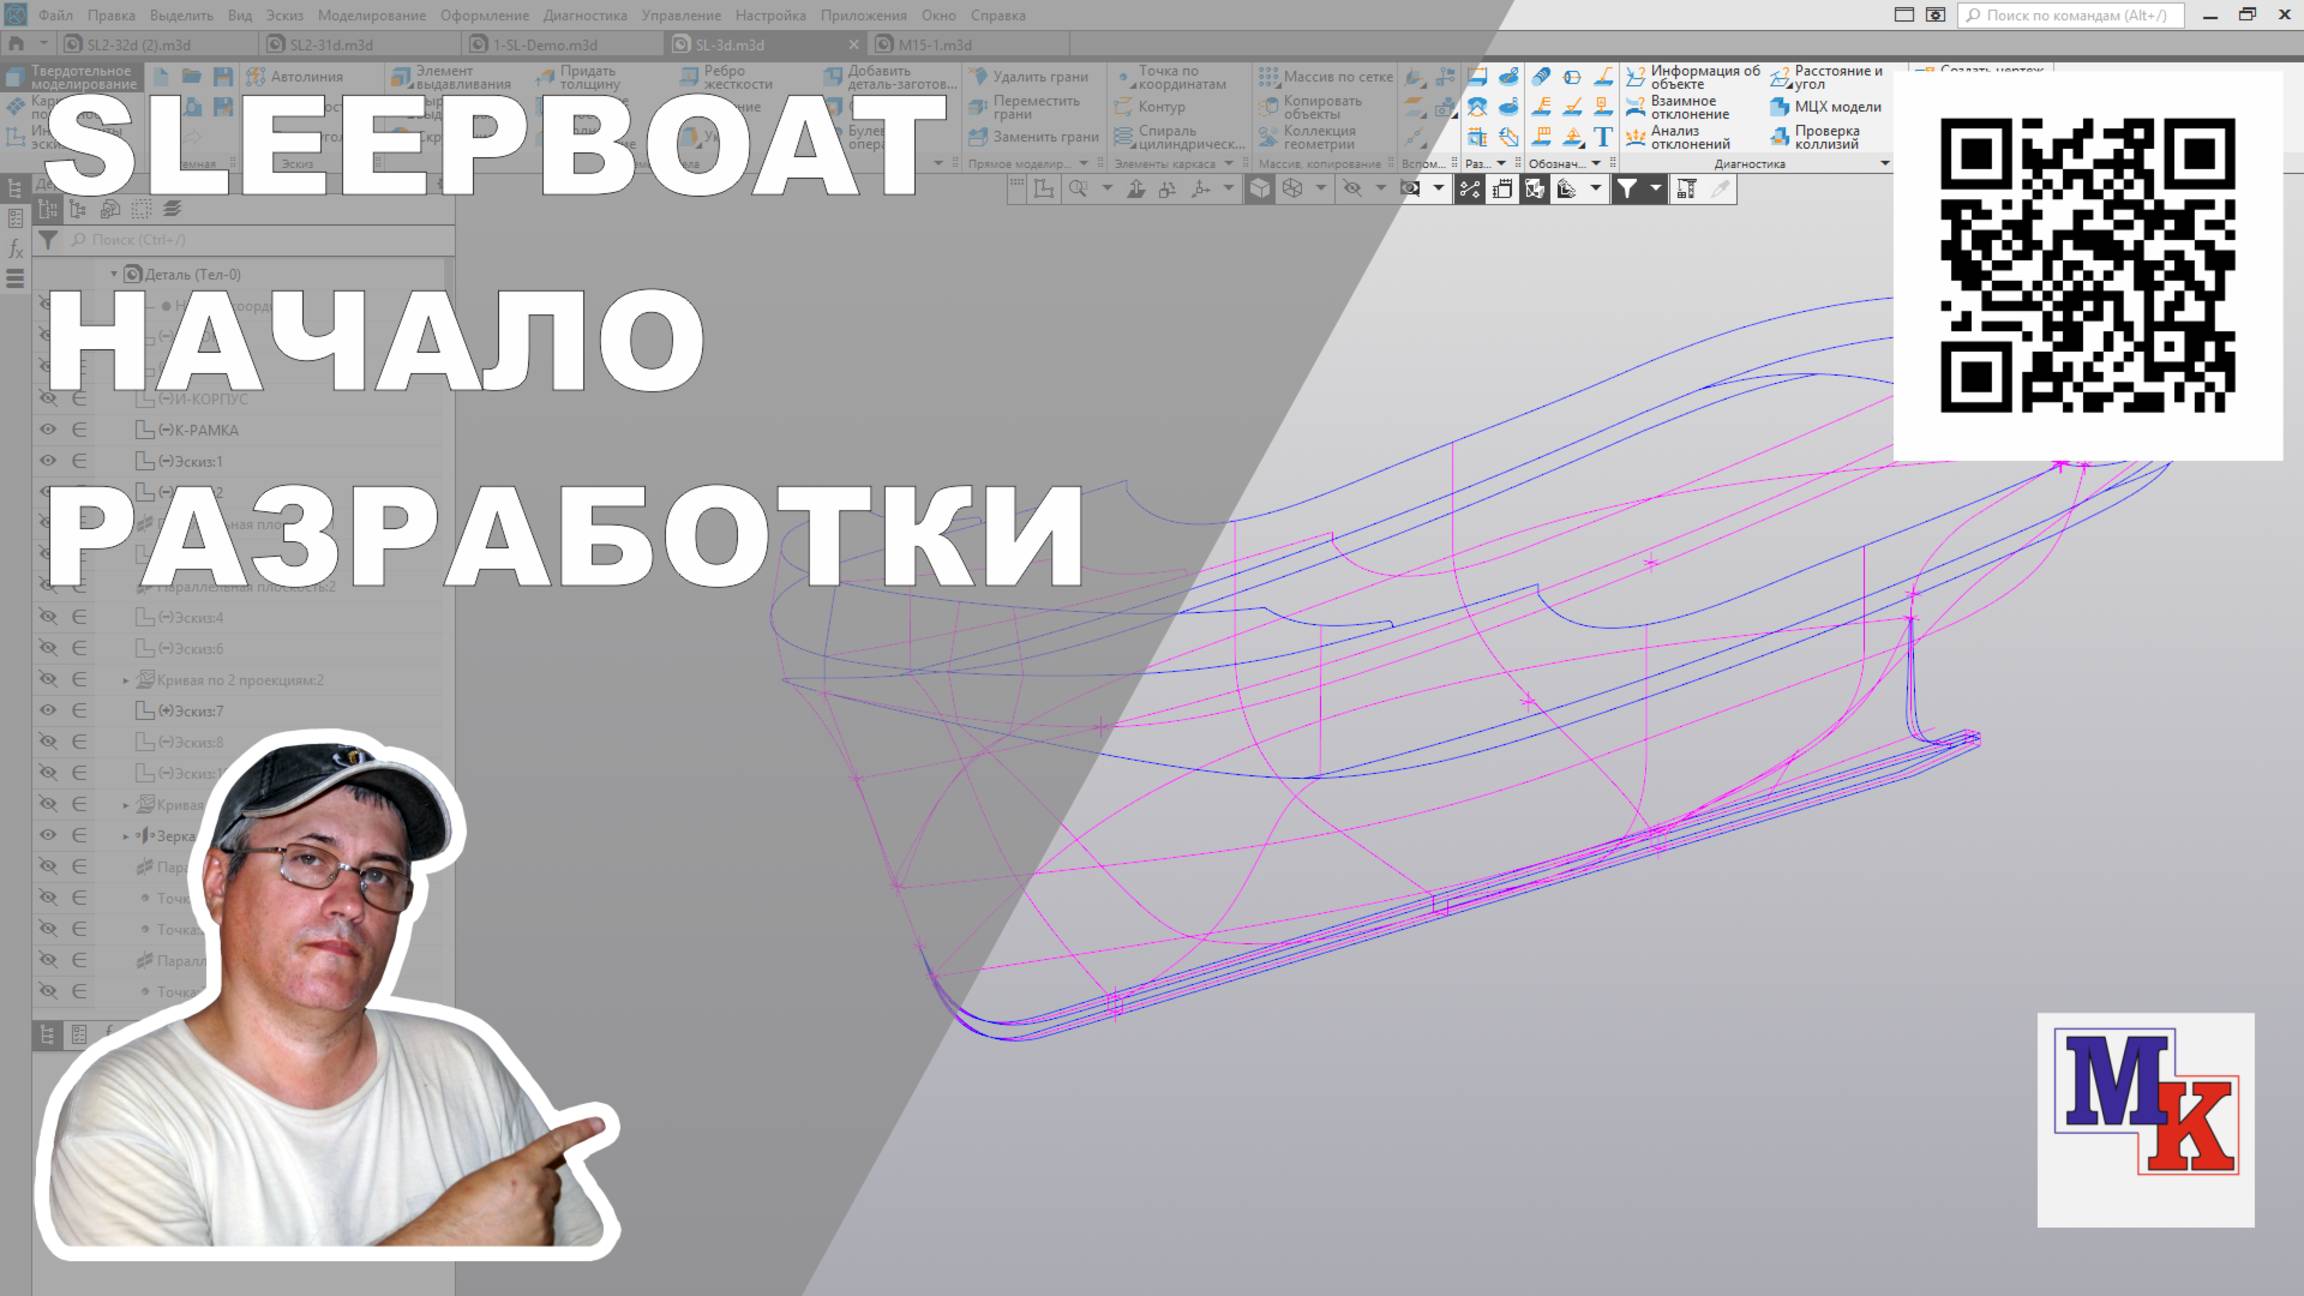2304x1296 pixels.
Task: Open the Диагностика menu
Action: point(585,15)
